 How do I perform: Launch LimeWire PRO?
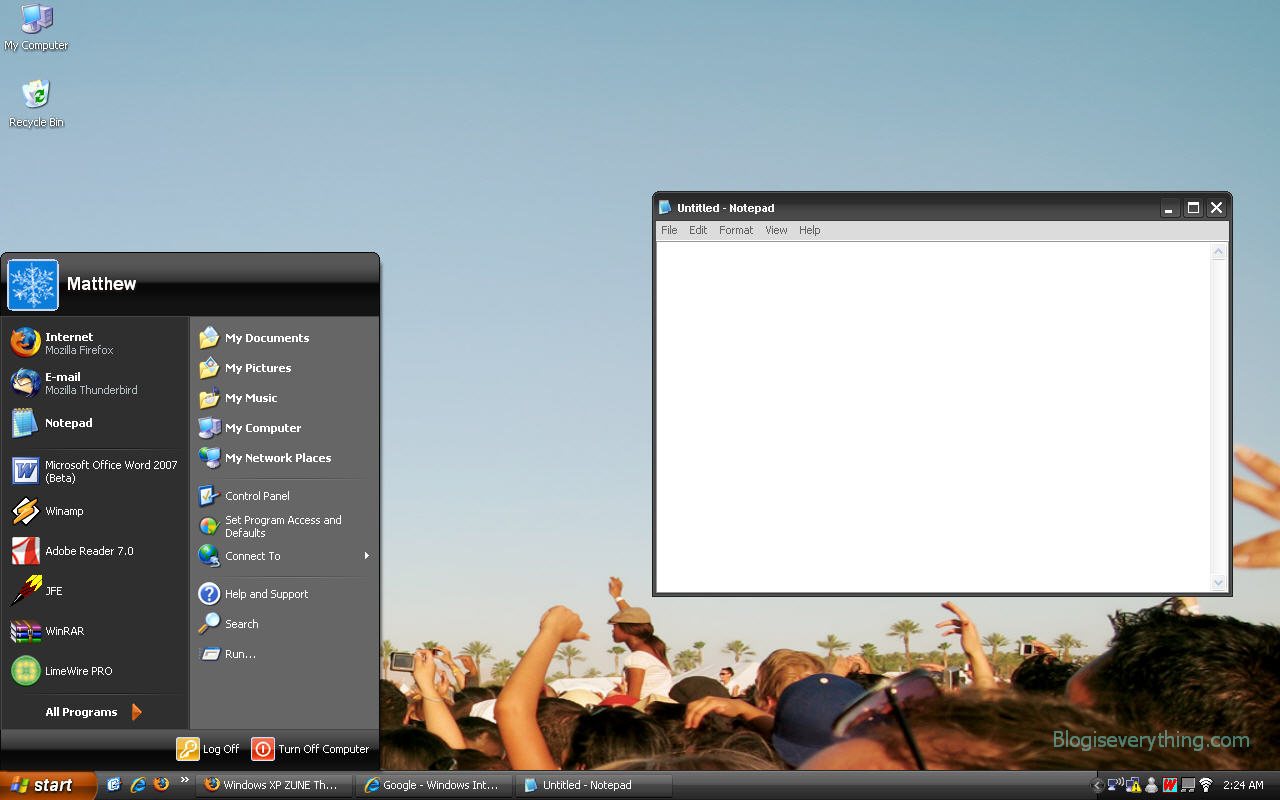pyautogui.click(x=95, y=671)
